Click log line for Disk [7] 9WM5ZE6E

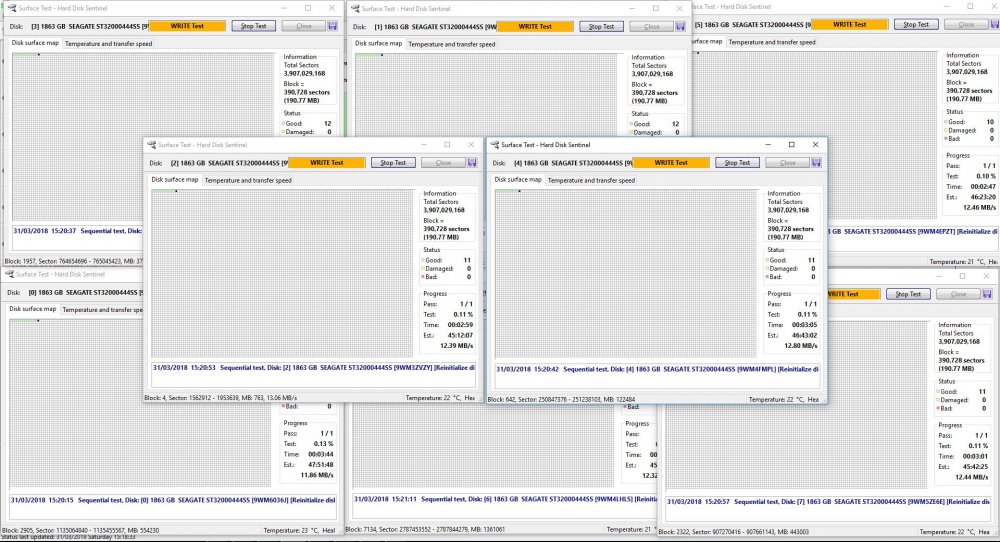tap(828, 502)
